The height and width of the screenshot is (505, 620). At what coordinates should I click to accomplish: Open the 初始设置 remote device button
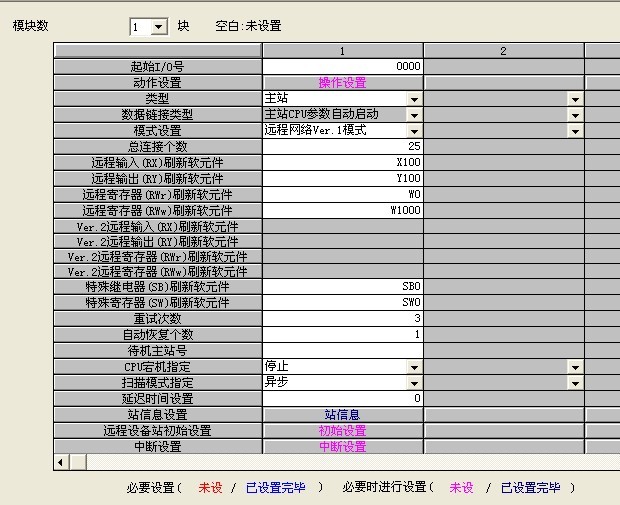342,430
